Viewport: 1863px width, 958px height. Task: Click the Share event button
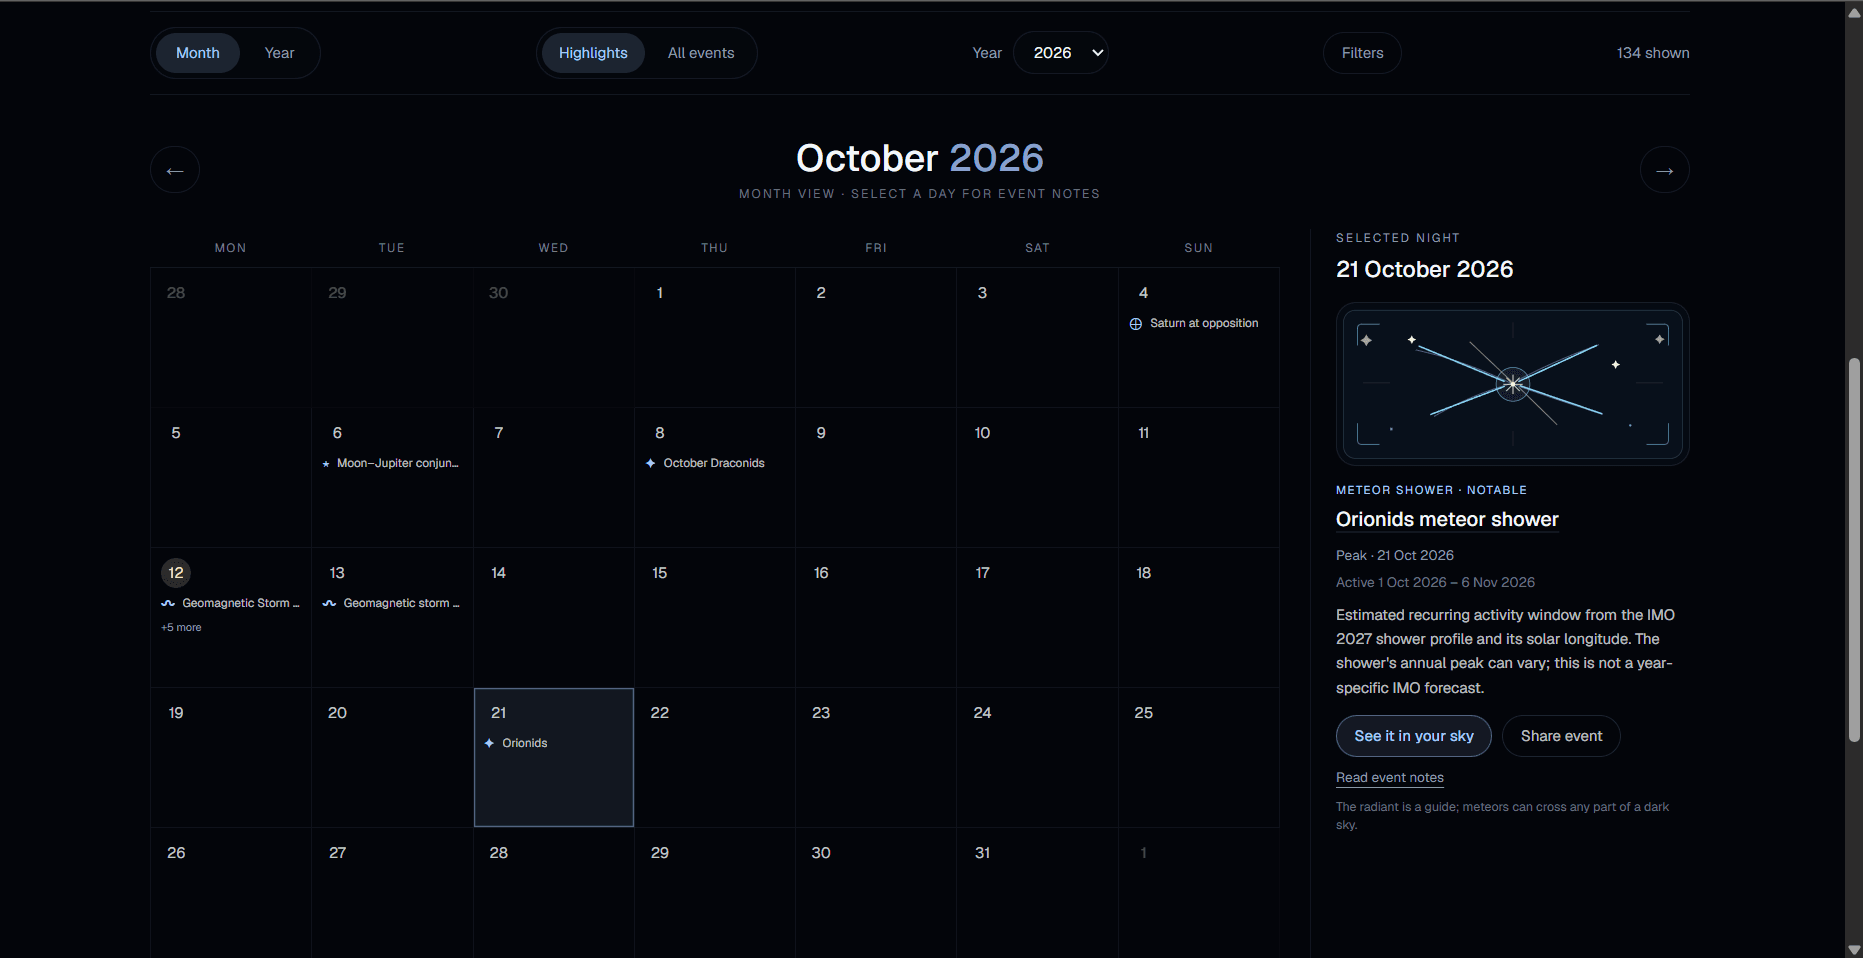pos(1561,736)
